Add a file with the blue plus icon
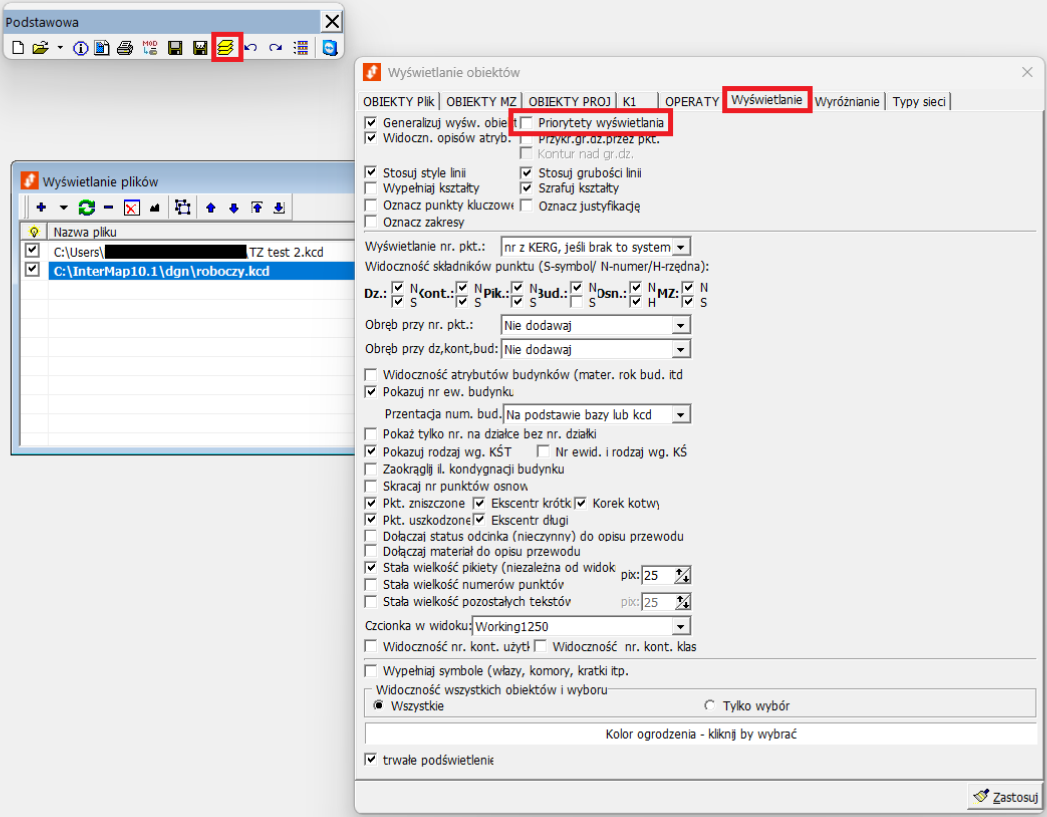 [x=41, y=207]
